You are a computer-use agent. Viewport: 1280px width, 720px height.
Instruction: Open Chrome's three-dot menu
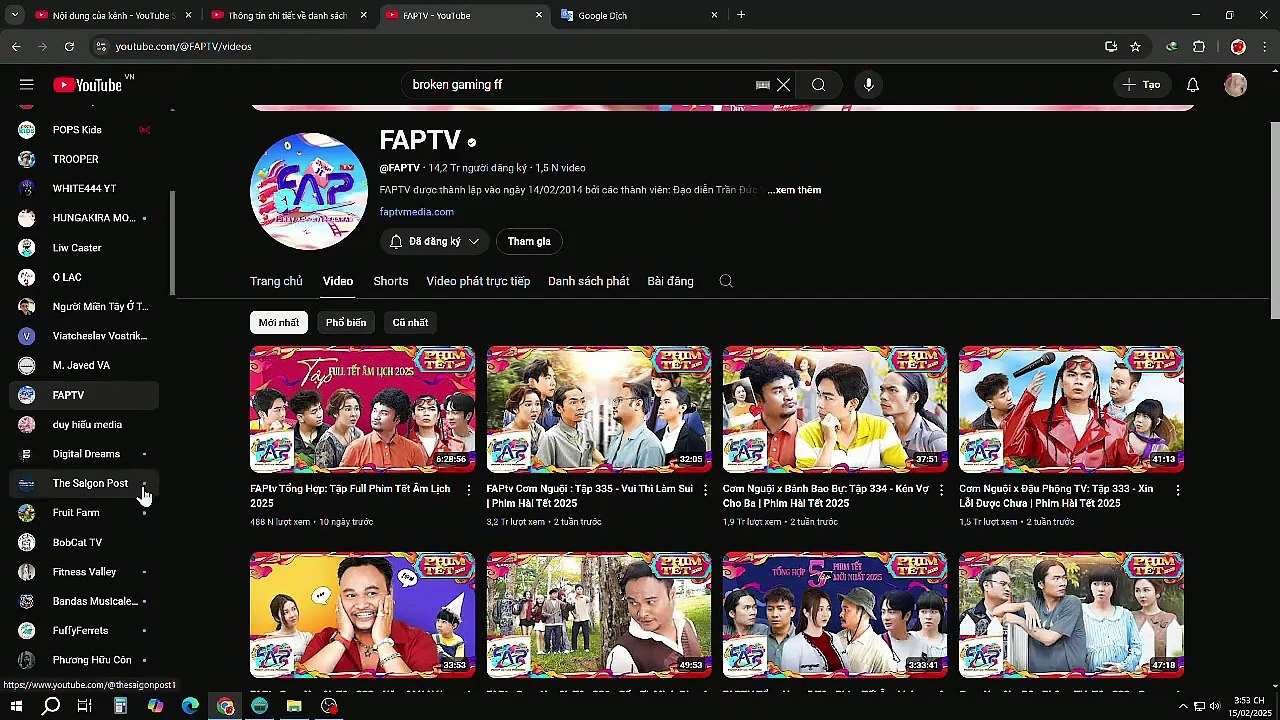coord(1265,46)
